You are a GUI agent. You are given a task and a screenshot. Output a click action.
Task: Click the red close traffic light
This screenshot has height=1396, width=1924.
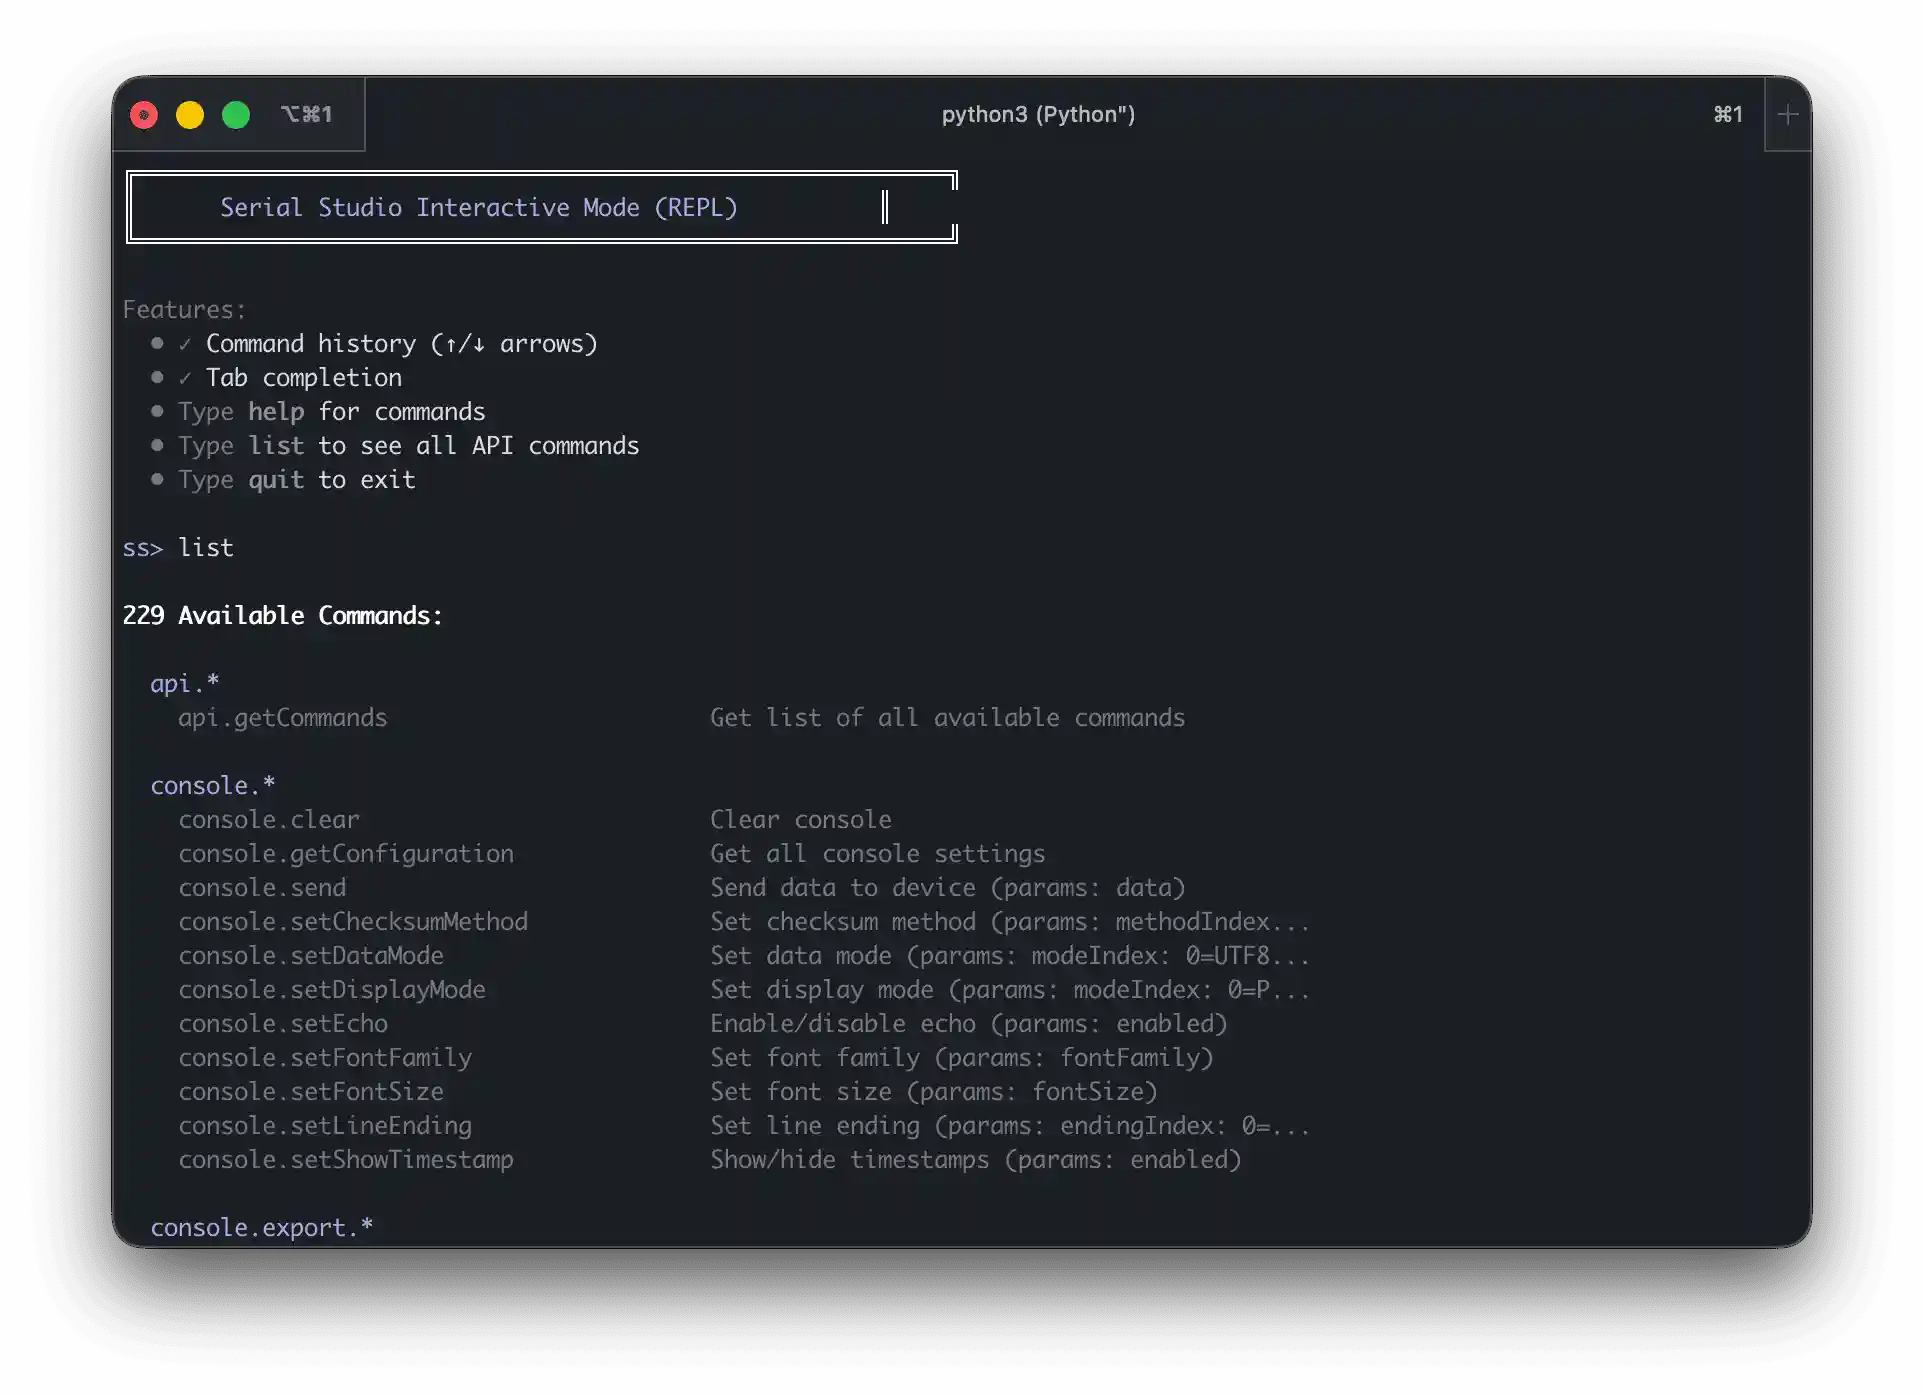(144, 114)
